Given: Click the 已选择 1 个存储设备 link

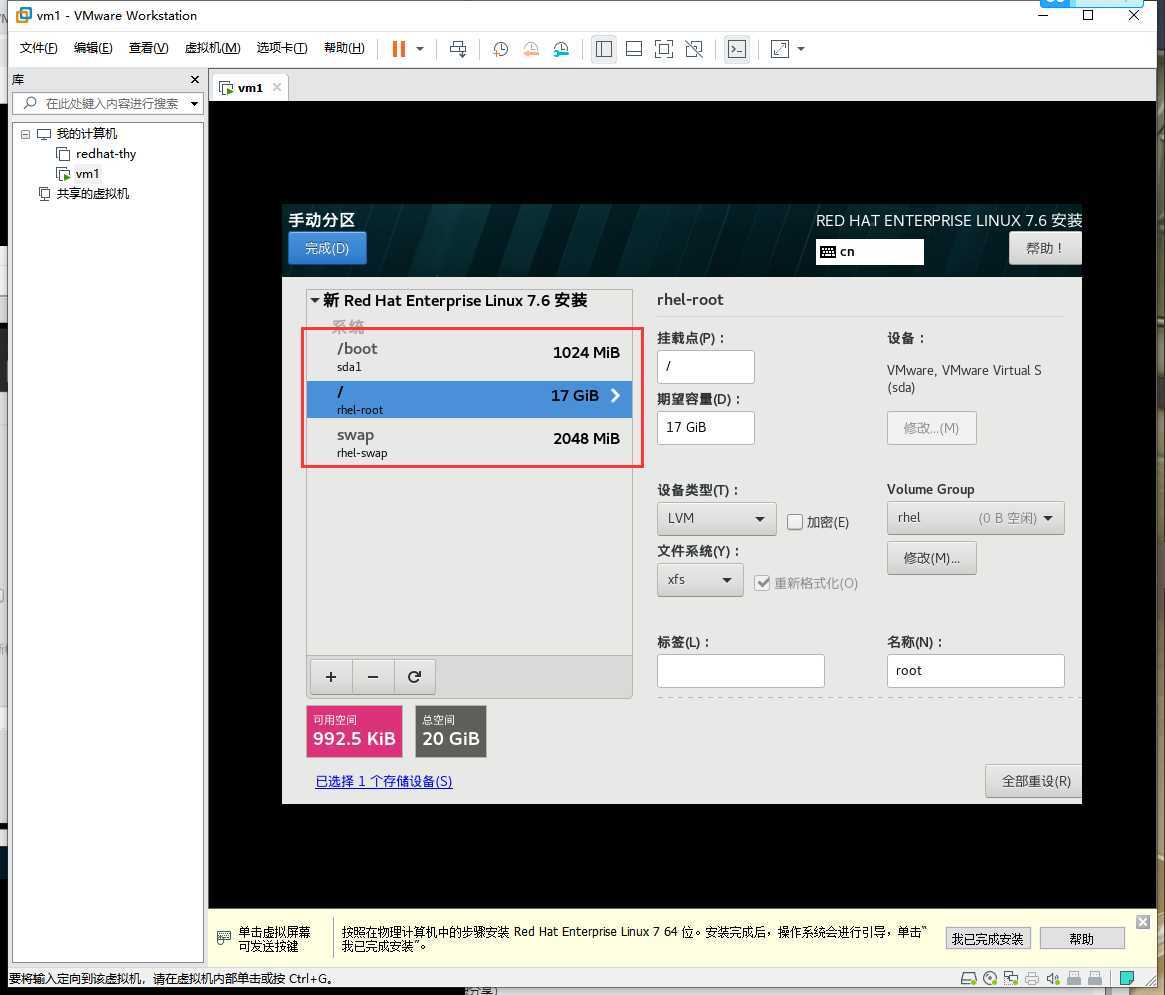Looking at the screenshot, I should click(383, 781).
